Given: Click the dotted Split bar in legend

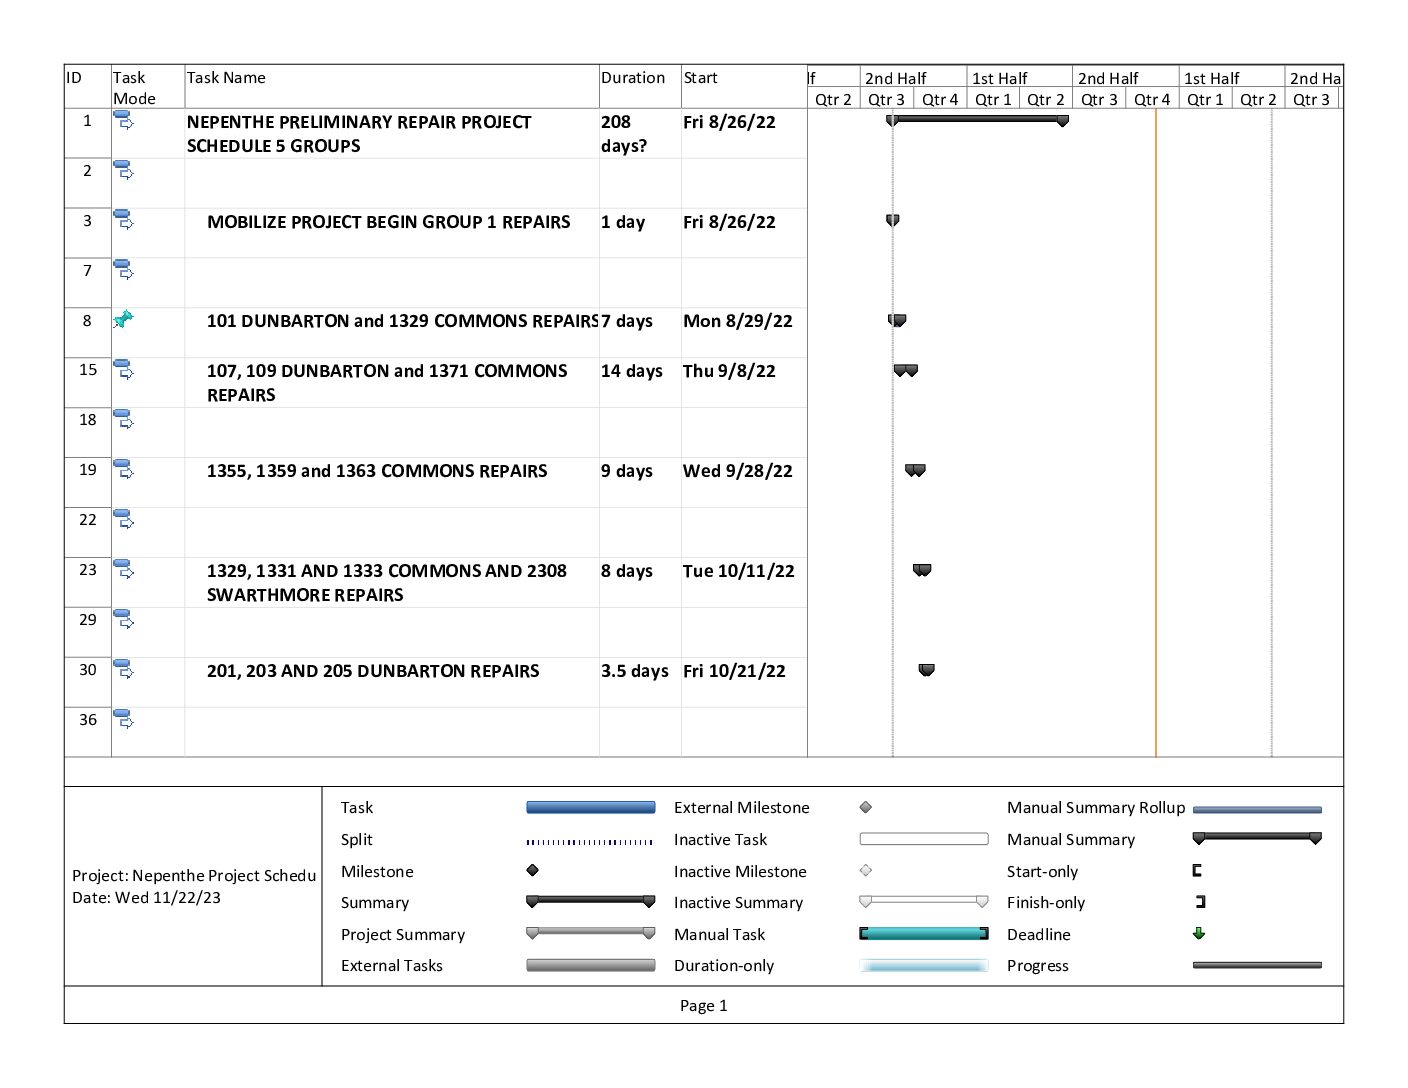Looking at the screenshot, I should pos(590,842).
